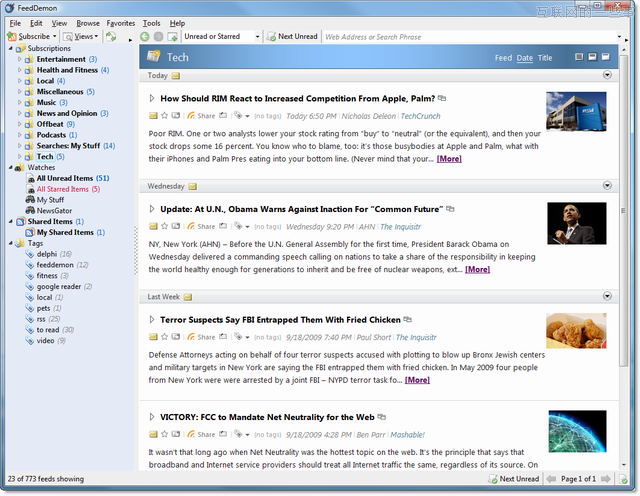Click the green back navigation arrow
Image resolution: width=640 pixels, height=496 pixels.
145,36
